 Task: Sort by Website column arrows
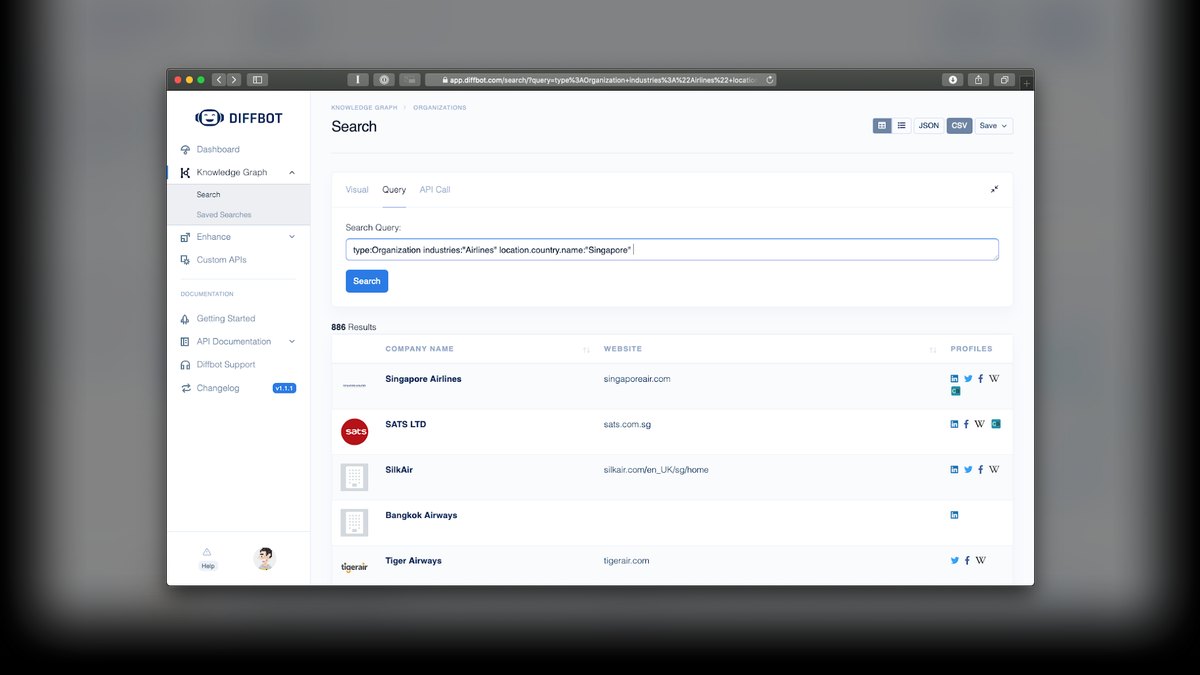tap(932, 349)
